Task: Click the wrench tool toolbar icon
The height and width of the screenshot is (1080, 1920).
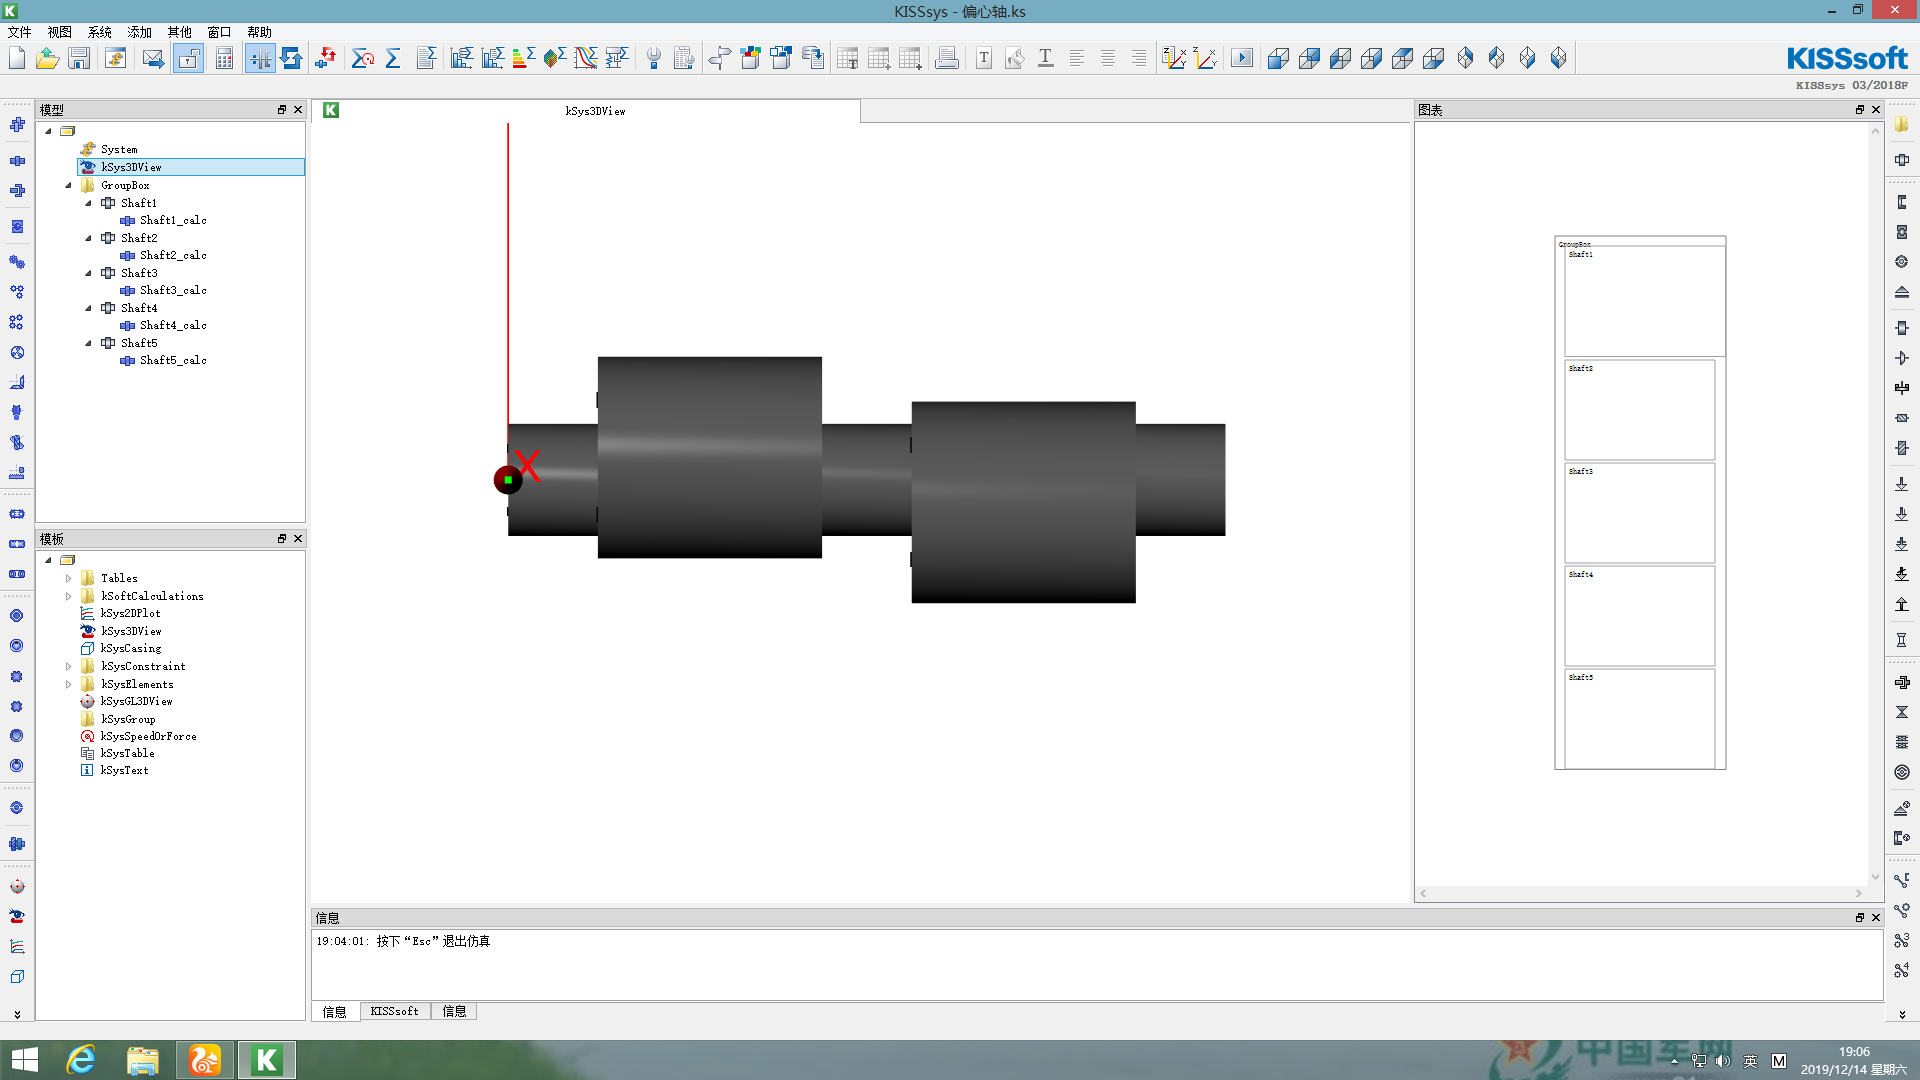Action: [653, 58]
